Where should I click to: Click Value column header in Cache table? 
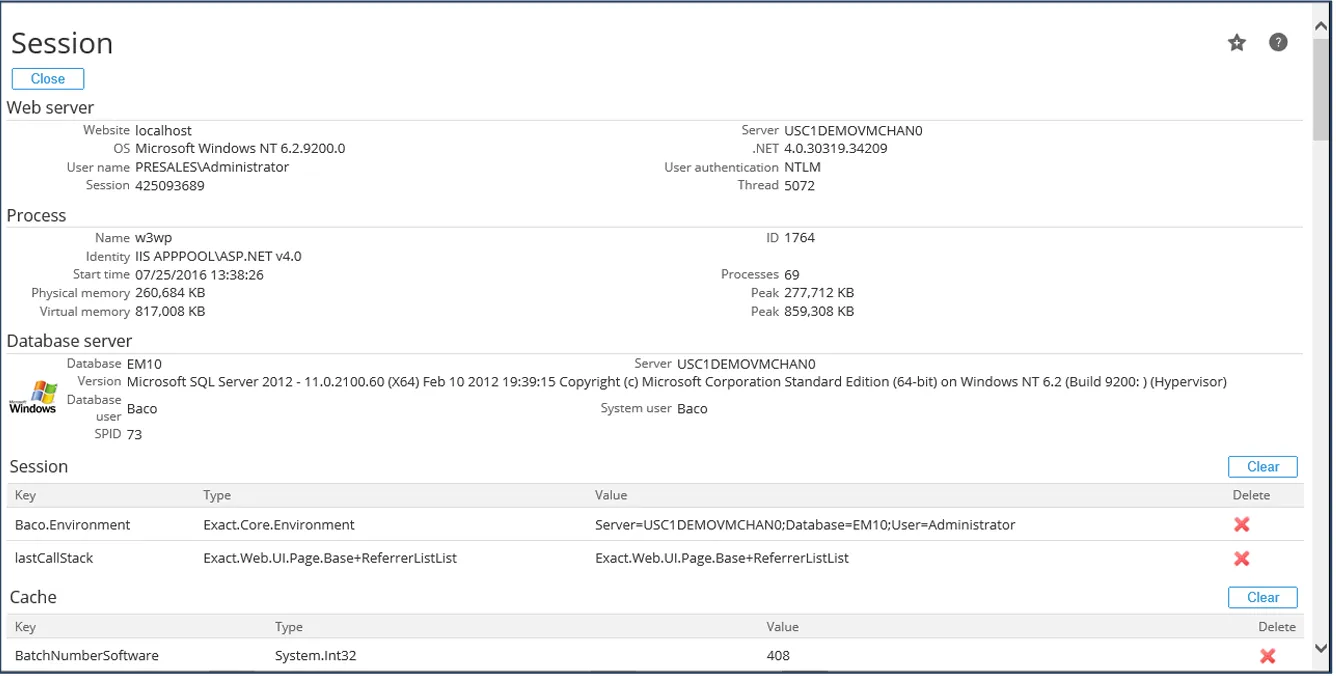pos(782,627)
